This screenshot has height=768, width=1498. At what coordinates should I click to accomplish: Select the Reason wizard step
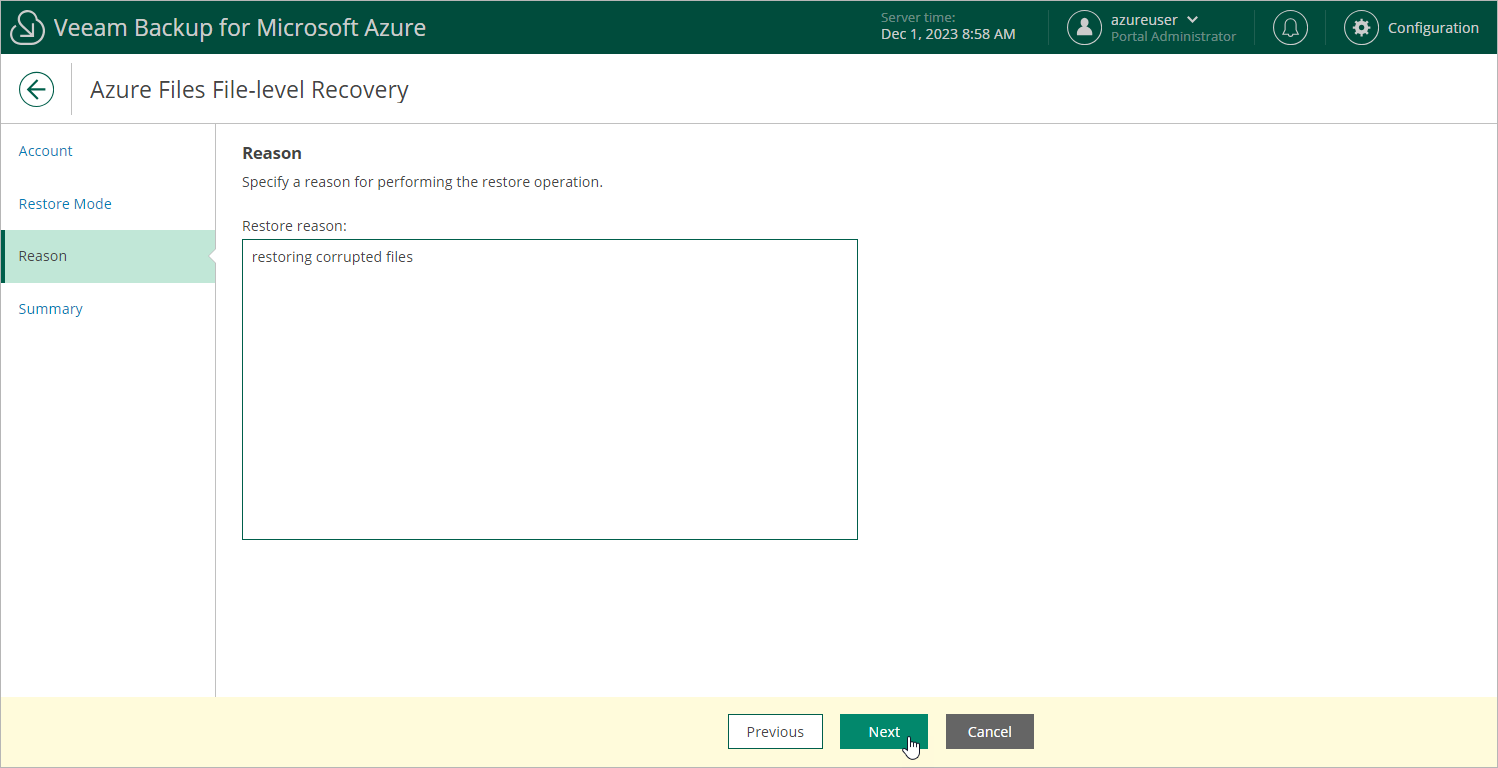108,256
